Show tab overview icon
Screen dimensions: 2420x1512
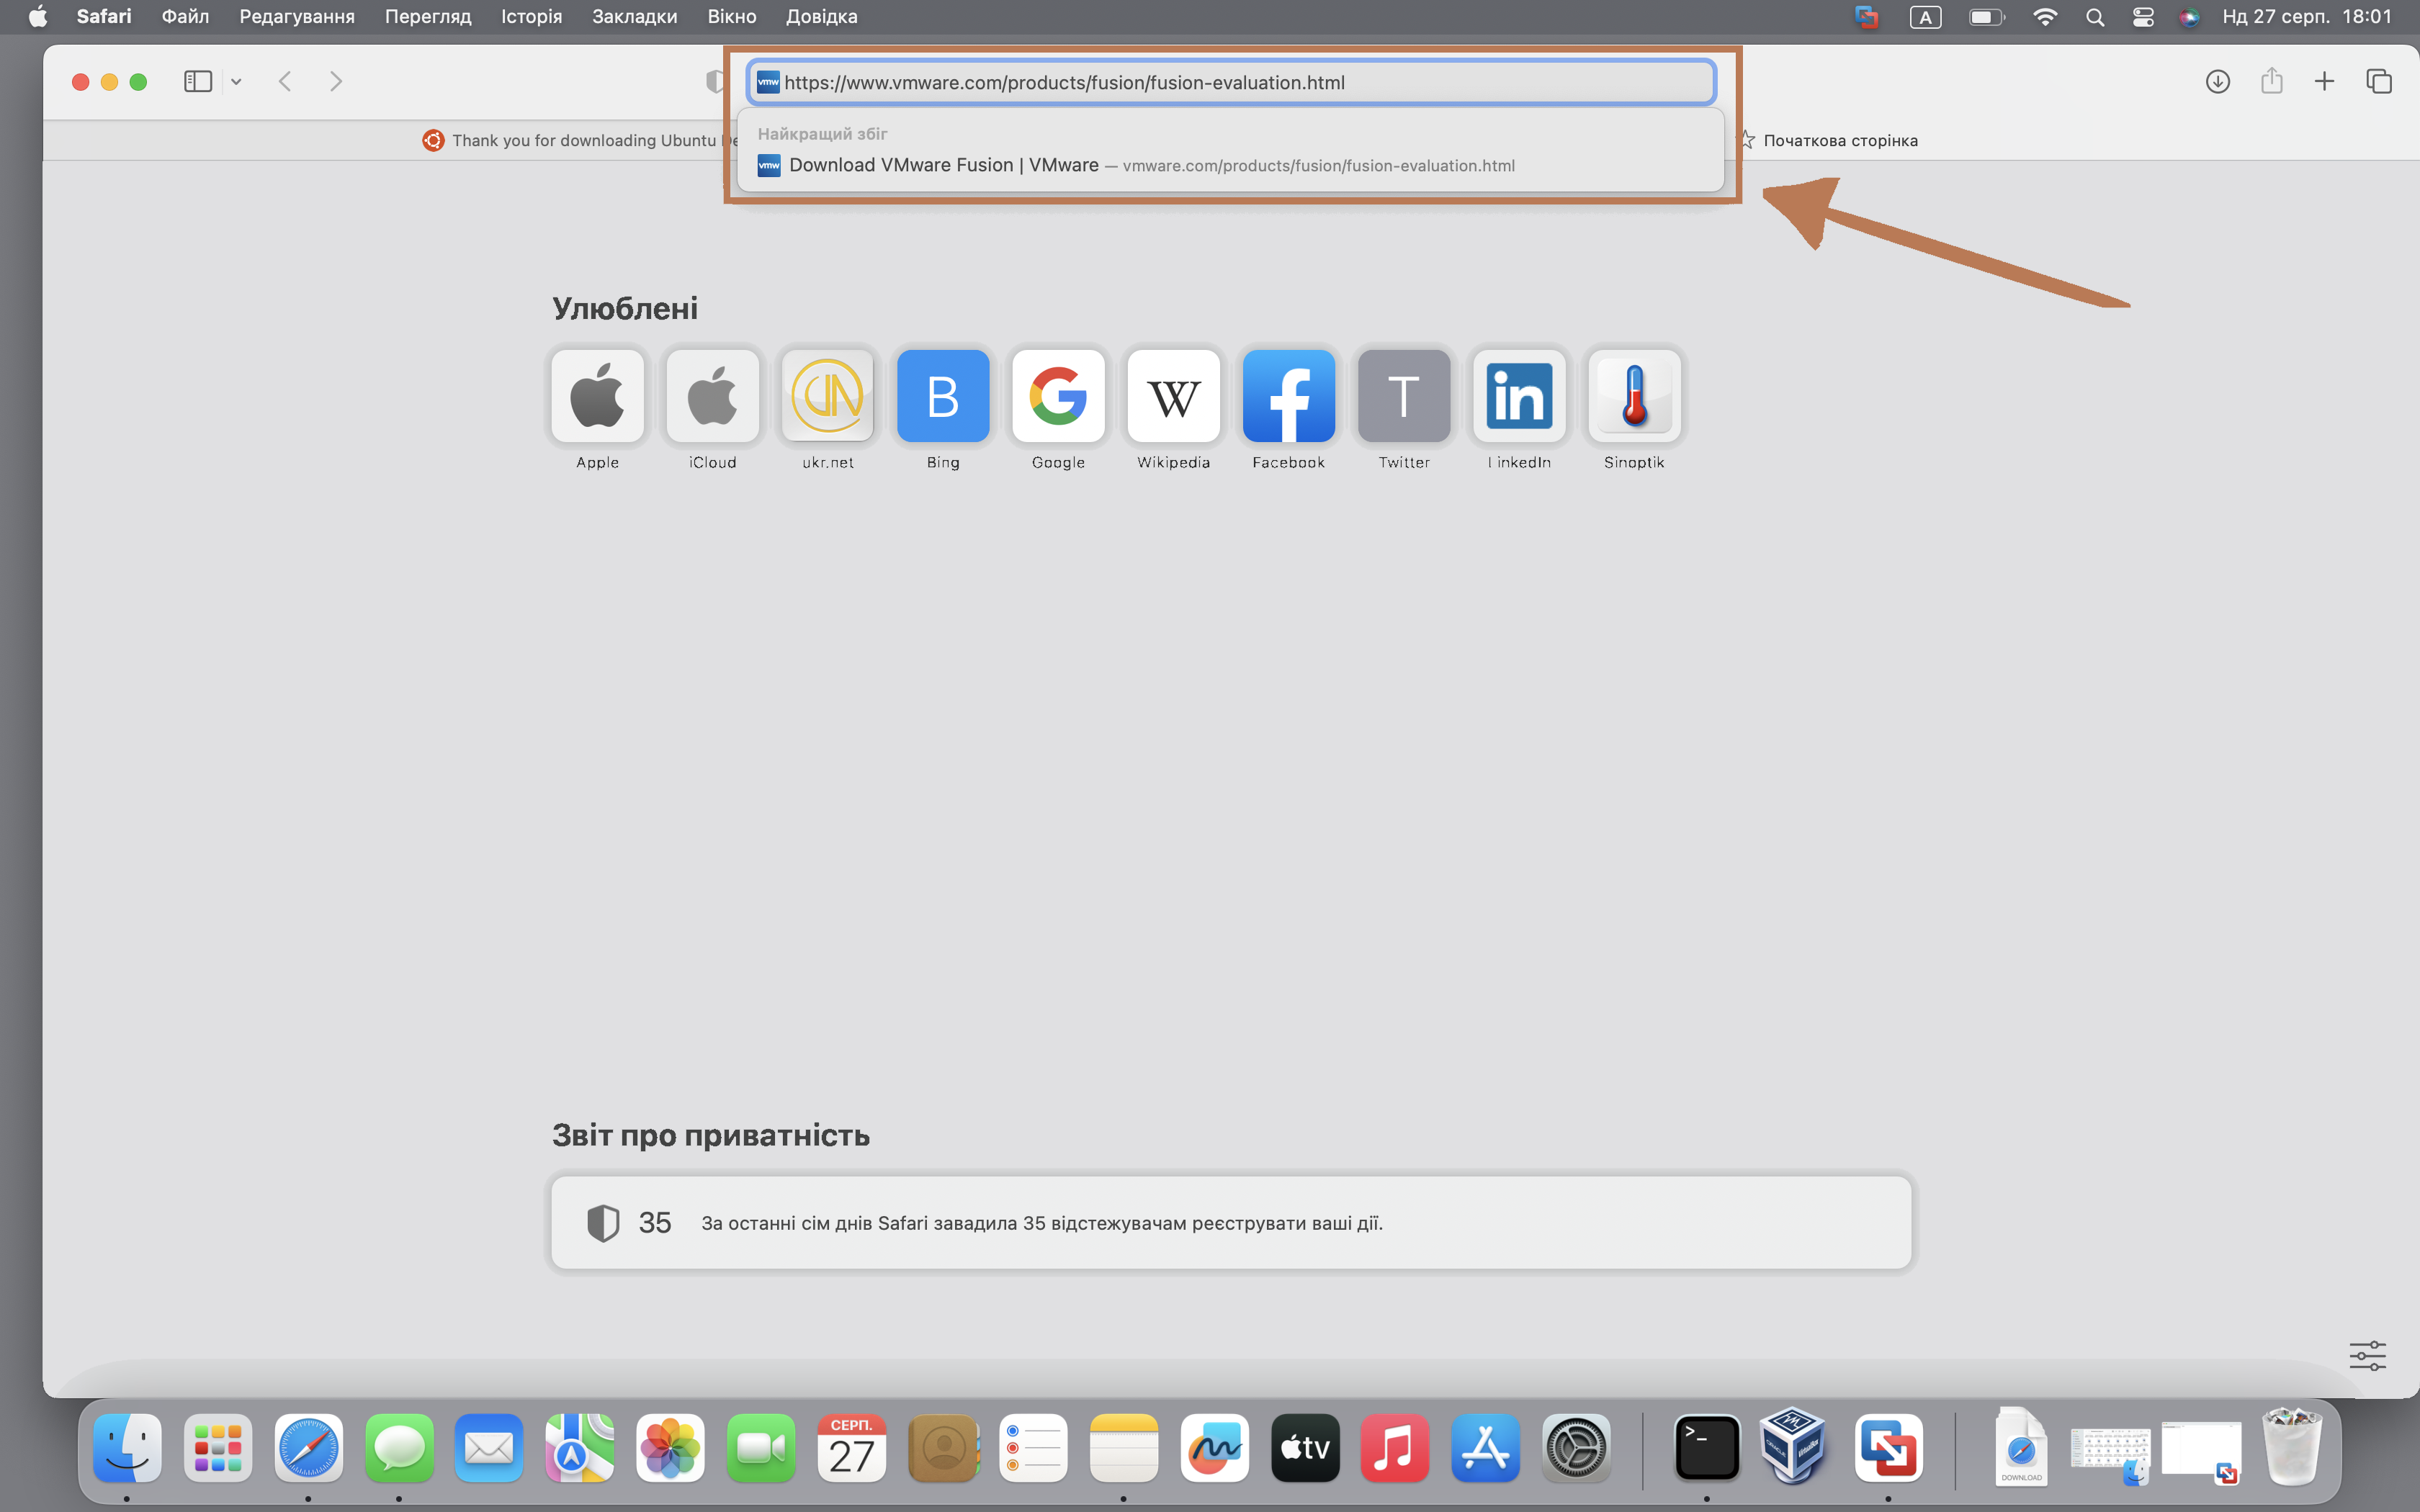pyautogui.click(x=2378, y=82)
